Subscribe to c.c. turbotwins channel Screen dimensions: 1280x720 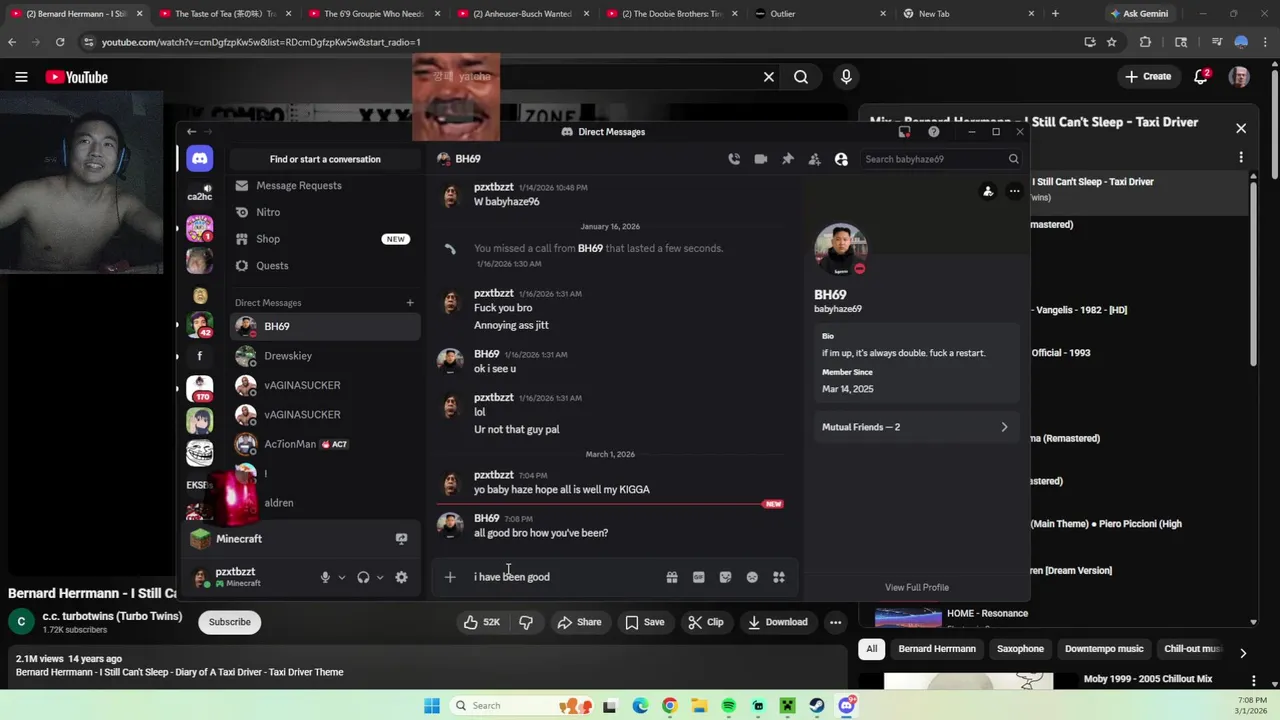[229, 622]
